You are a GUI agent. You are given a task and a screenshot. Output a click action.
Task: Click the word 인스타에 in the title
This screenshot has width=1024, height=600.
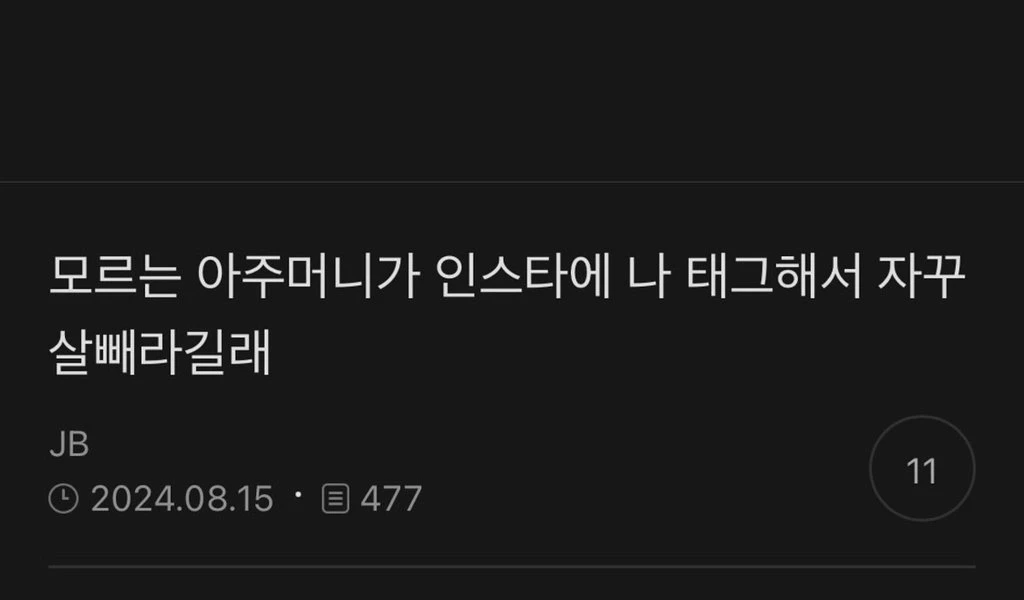pos(523,277)
